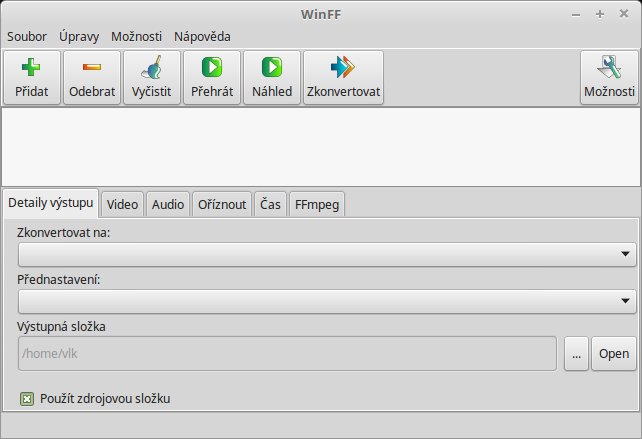Click the Odebrat minus icon
The height and width of the screenshot is (439, 642).
coord(92,69)
